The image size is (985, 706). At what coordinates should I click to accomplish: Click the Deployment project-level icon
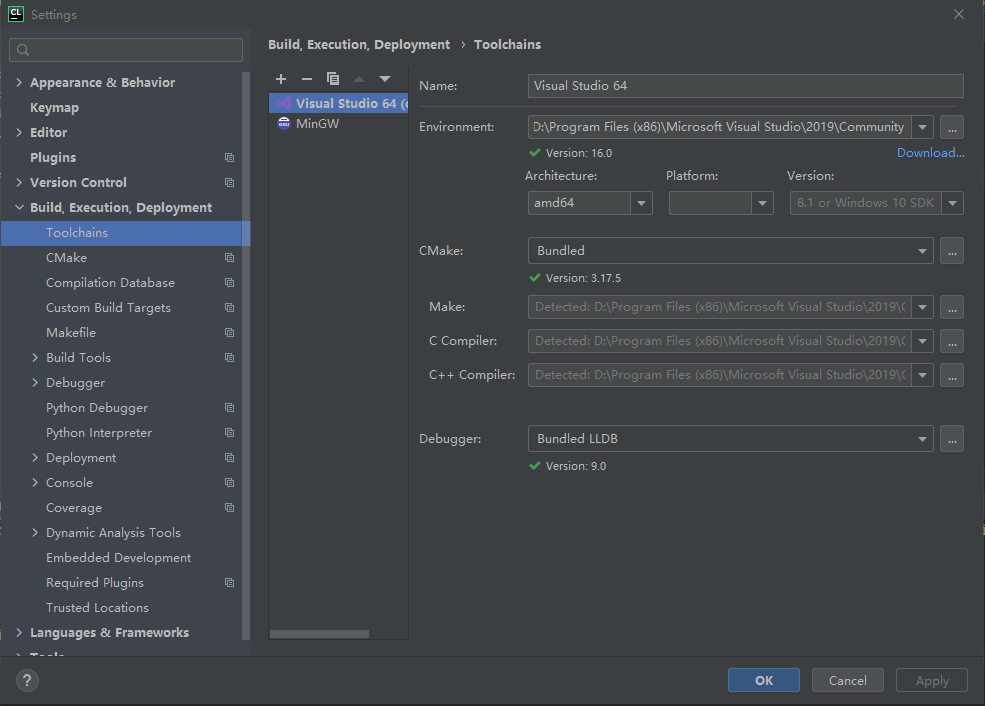tap(229, 458)
